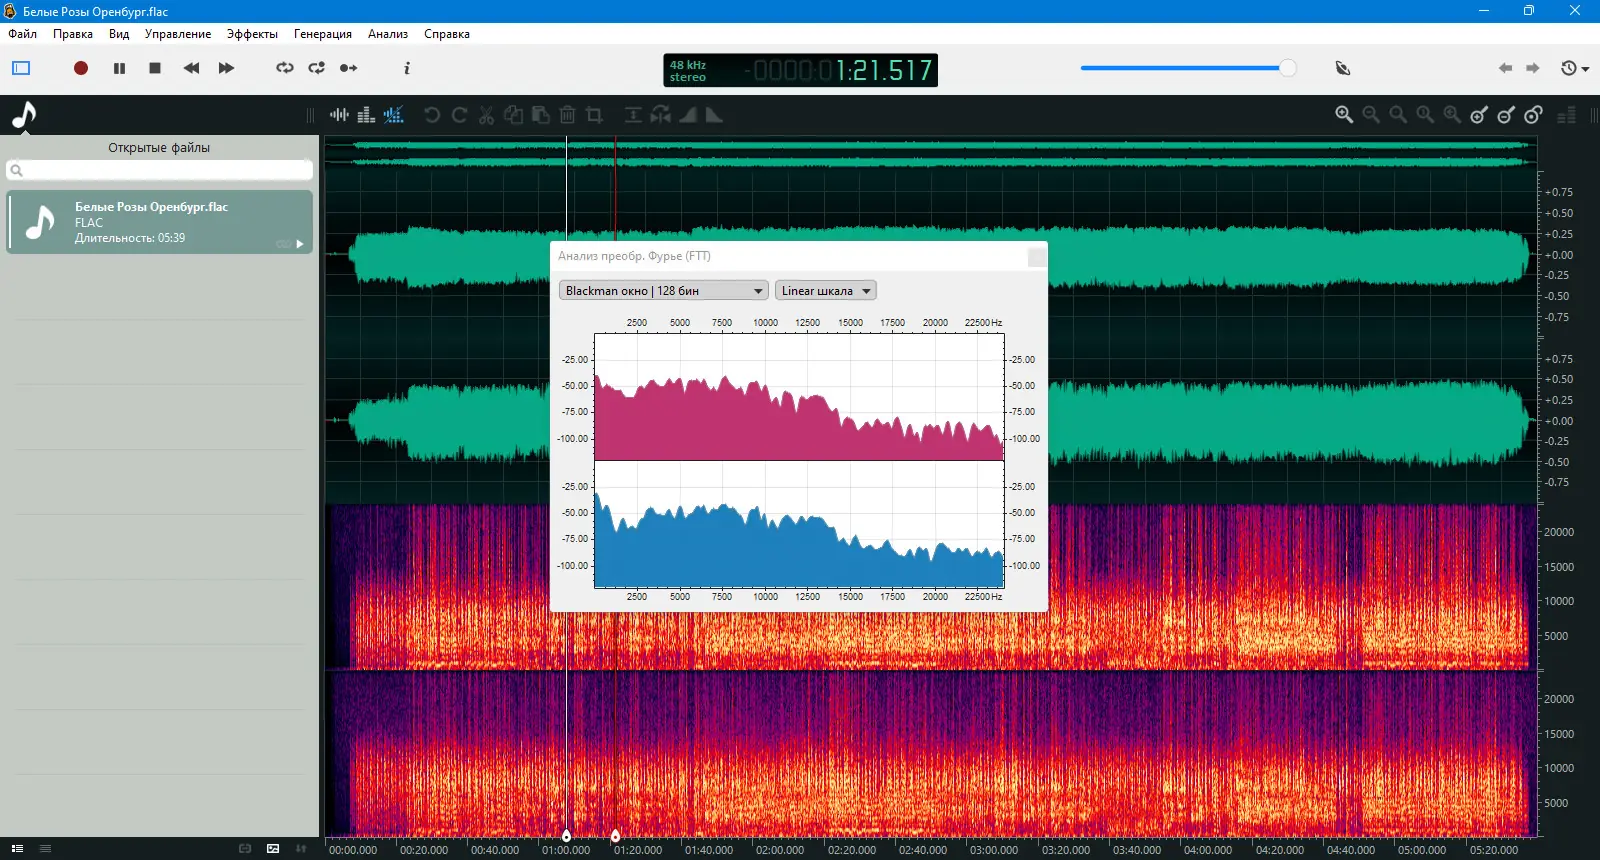Viewport: 1600px width, 860px height.
Task: Switch file list to detailed view icon
Action: coord(17,848)
